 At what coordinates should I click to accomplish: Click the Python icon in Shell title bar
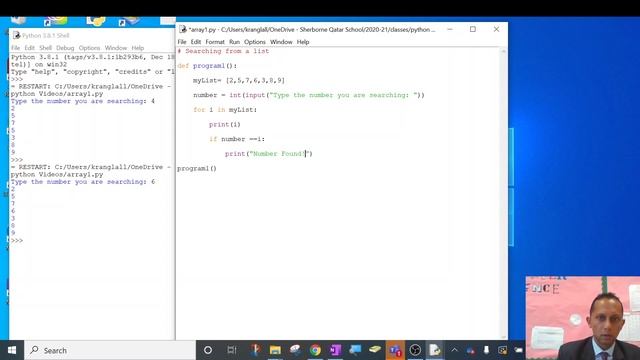[x=16, y=36]
